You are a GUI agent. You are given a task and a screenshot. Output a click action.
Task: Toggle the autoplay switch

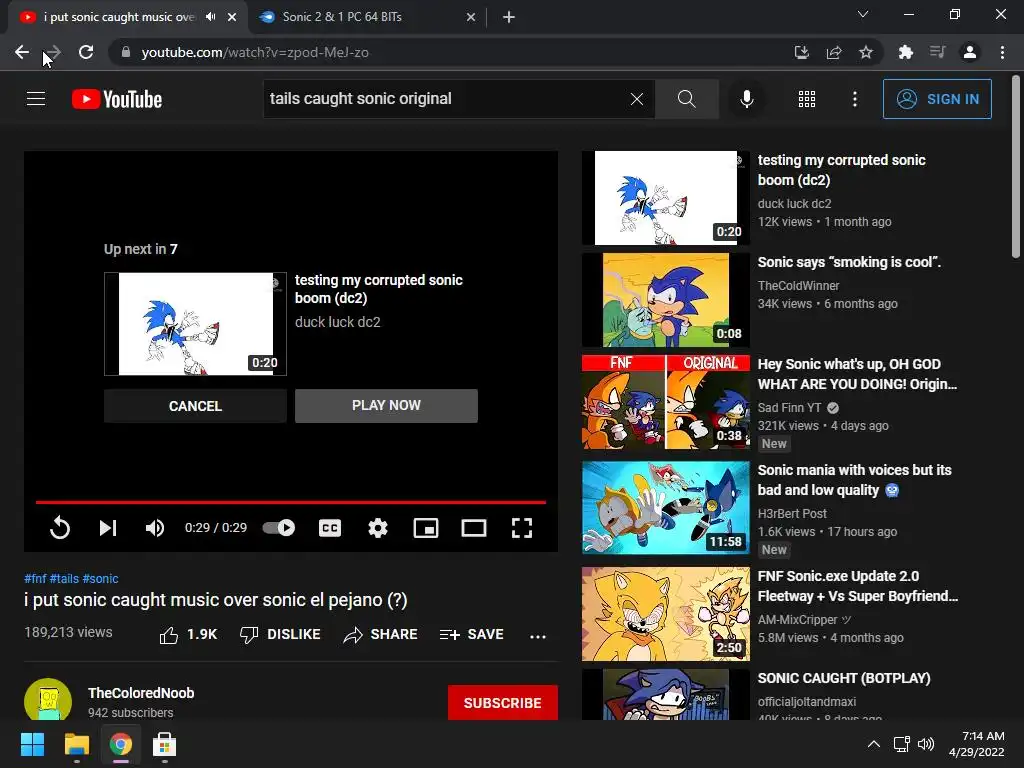point(279,528)
